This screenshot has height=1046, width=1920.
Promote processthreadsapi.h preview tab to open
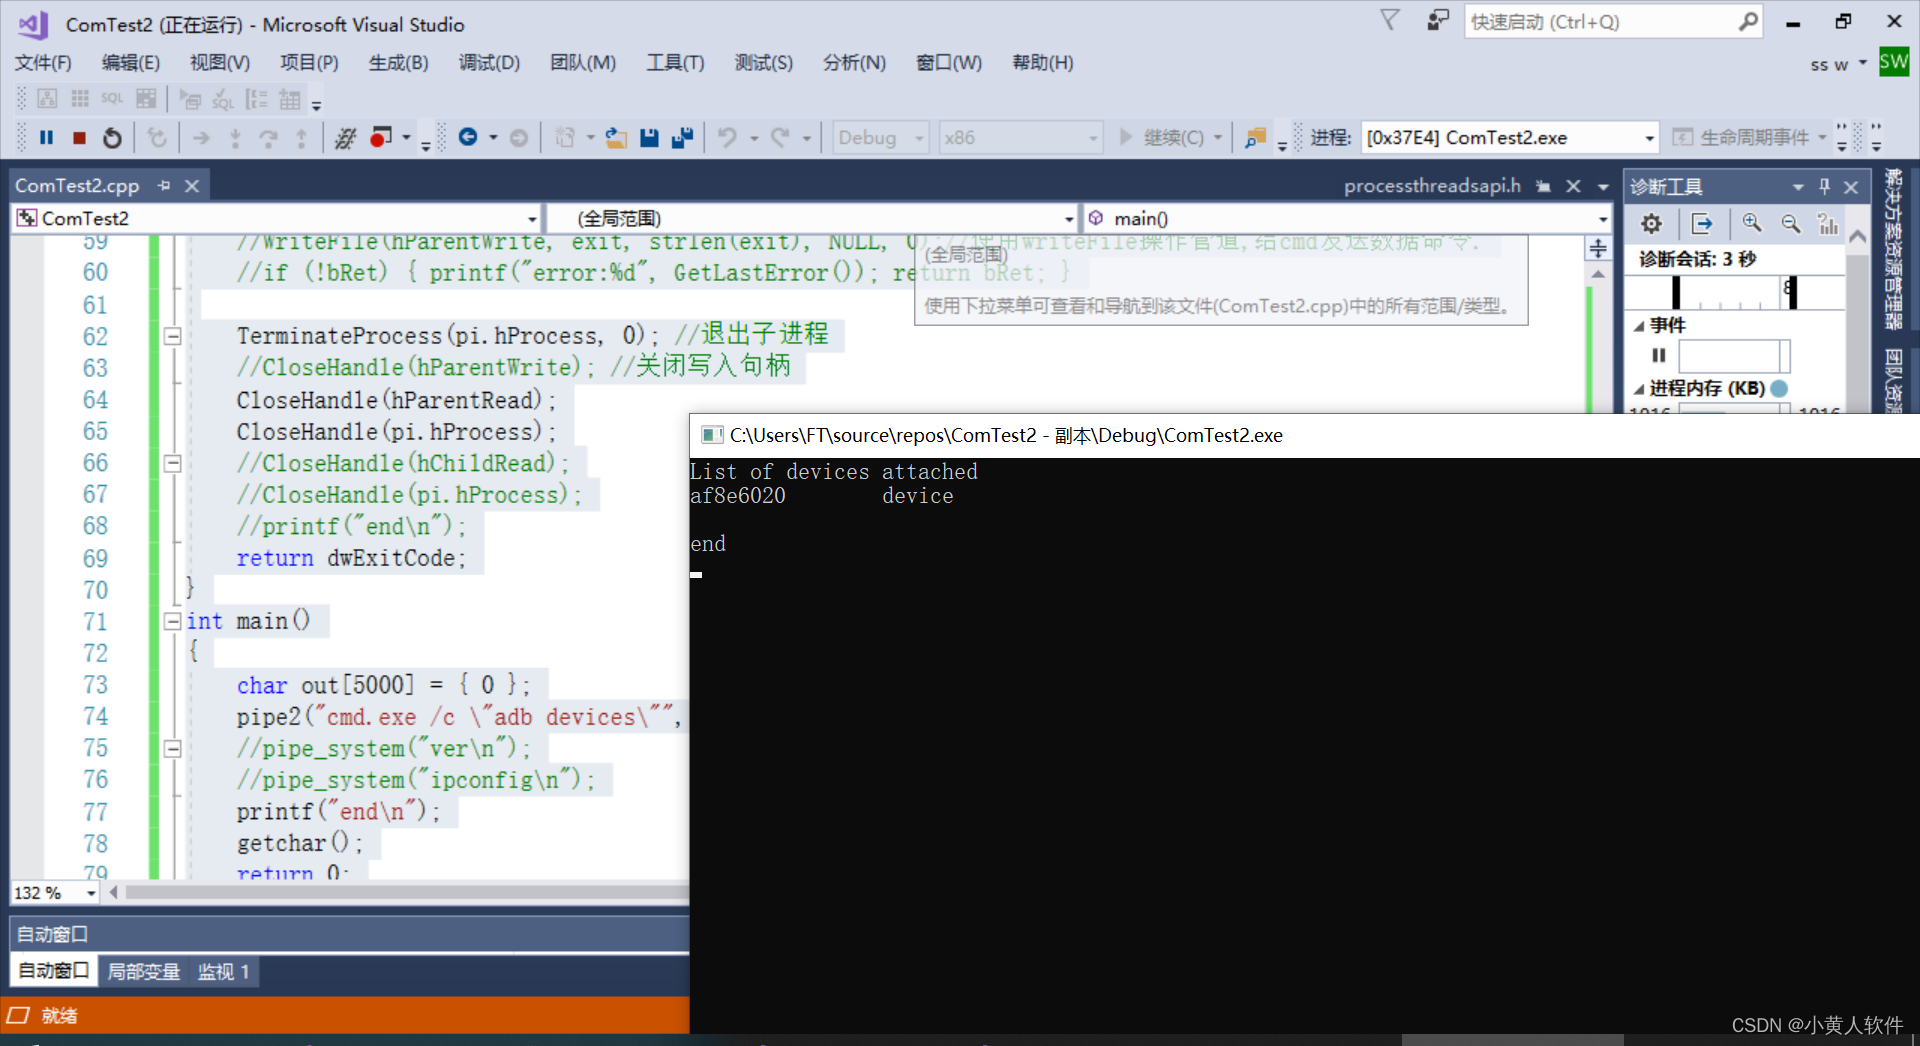pyautogui.click(x=1544, y=186)
